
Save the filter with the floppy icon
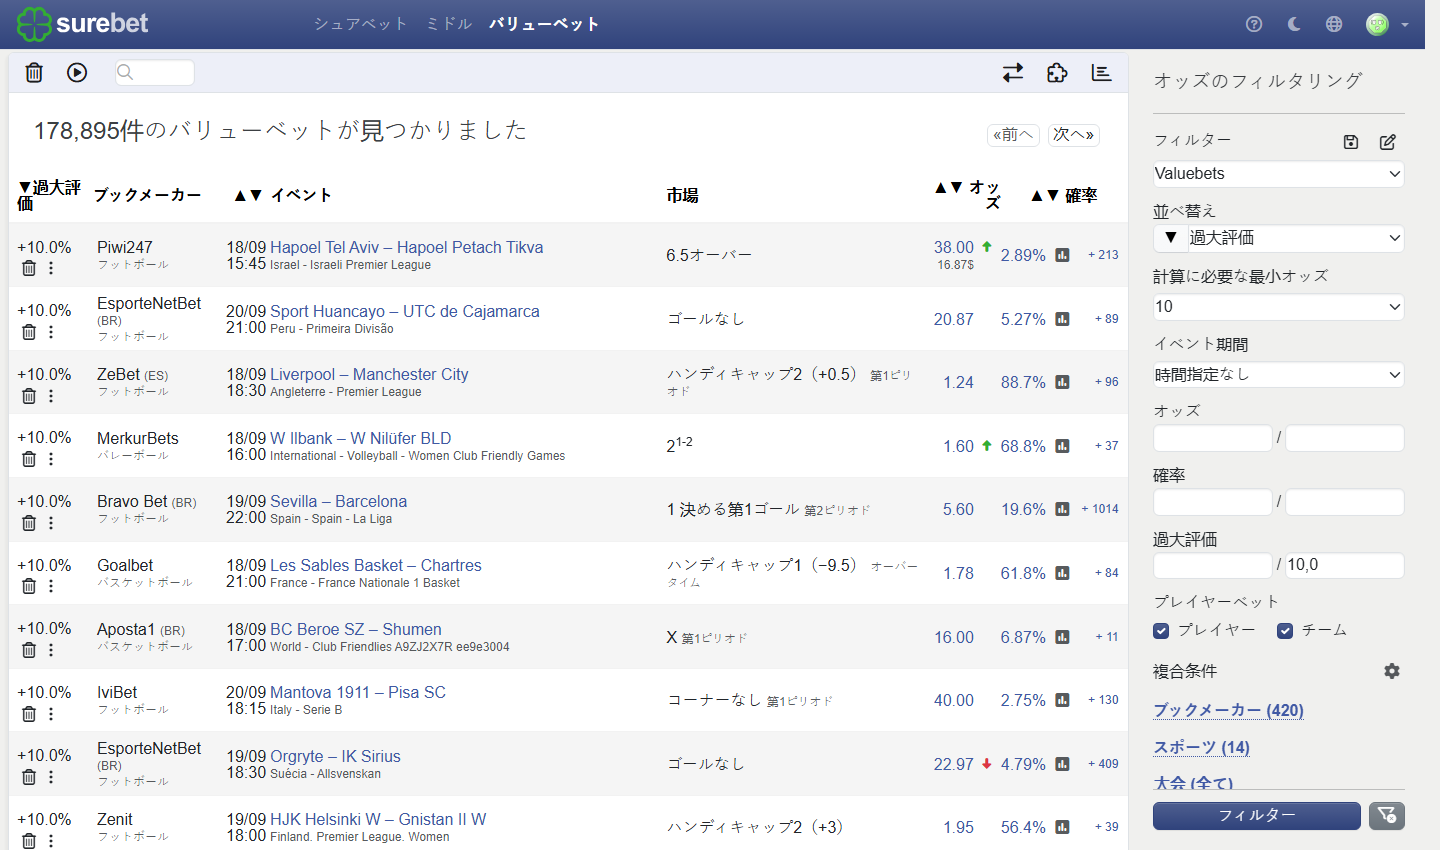coord(1351,142)
